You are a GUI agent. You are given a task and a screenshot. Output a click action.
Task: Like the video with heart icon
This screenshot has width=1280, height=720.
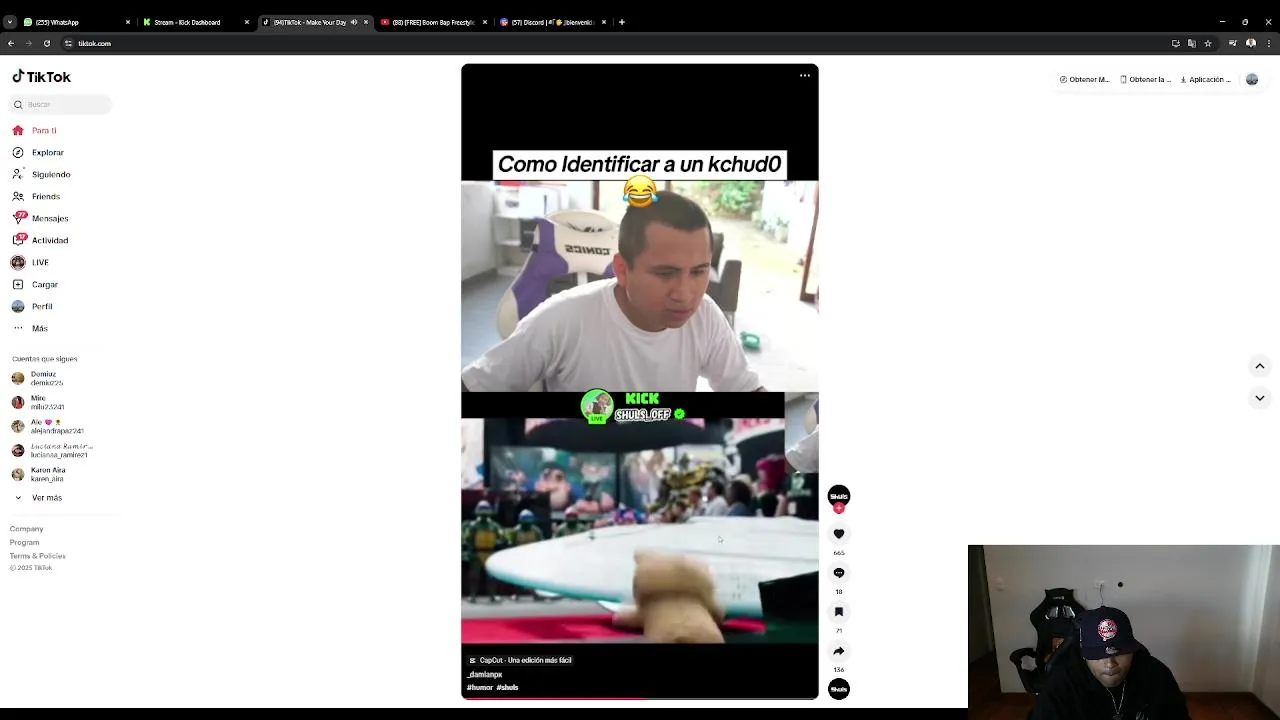coord(839,534)
